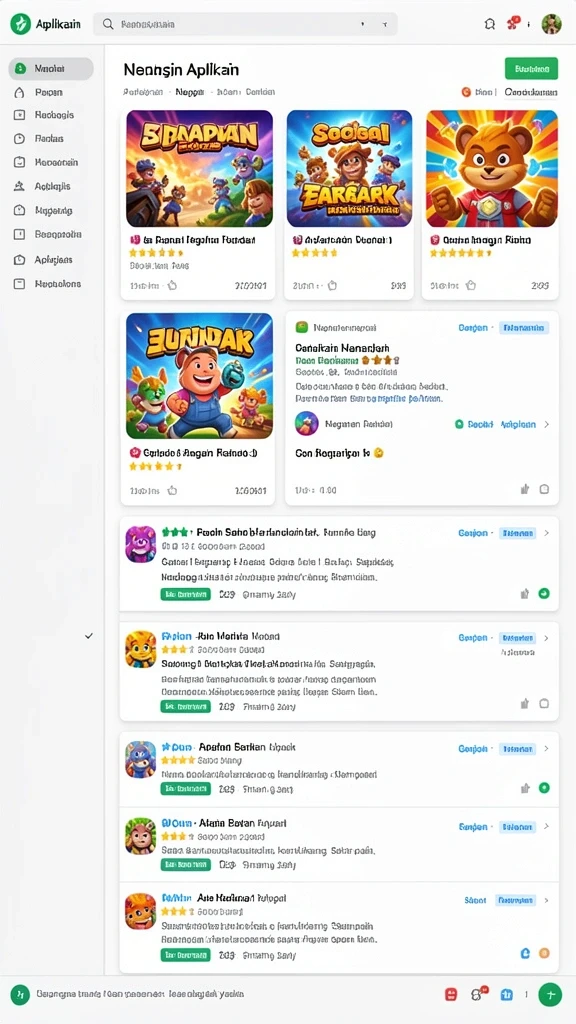Click the green button at the top right of the heading
This screenshot has height=1024, width=576.
pos(532,69)
